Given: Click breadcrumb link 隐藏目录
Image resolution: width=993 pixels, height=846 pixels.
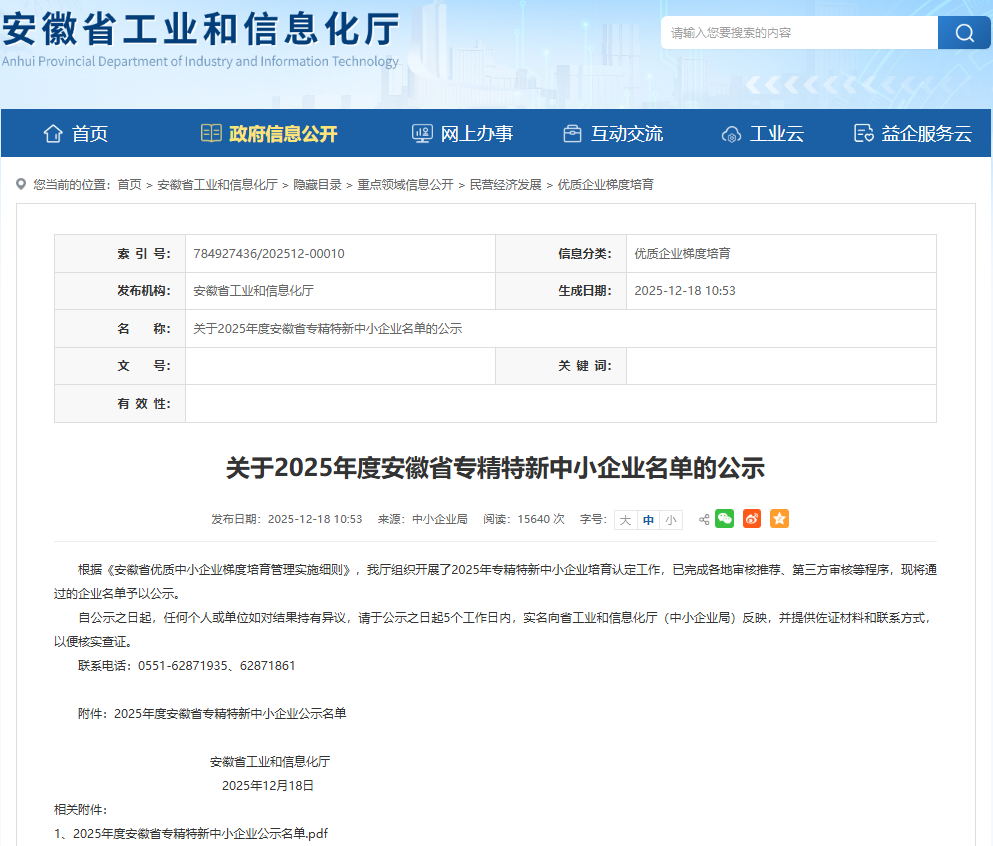Looking at the screenshot, I should click(317, 184).
